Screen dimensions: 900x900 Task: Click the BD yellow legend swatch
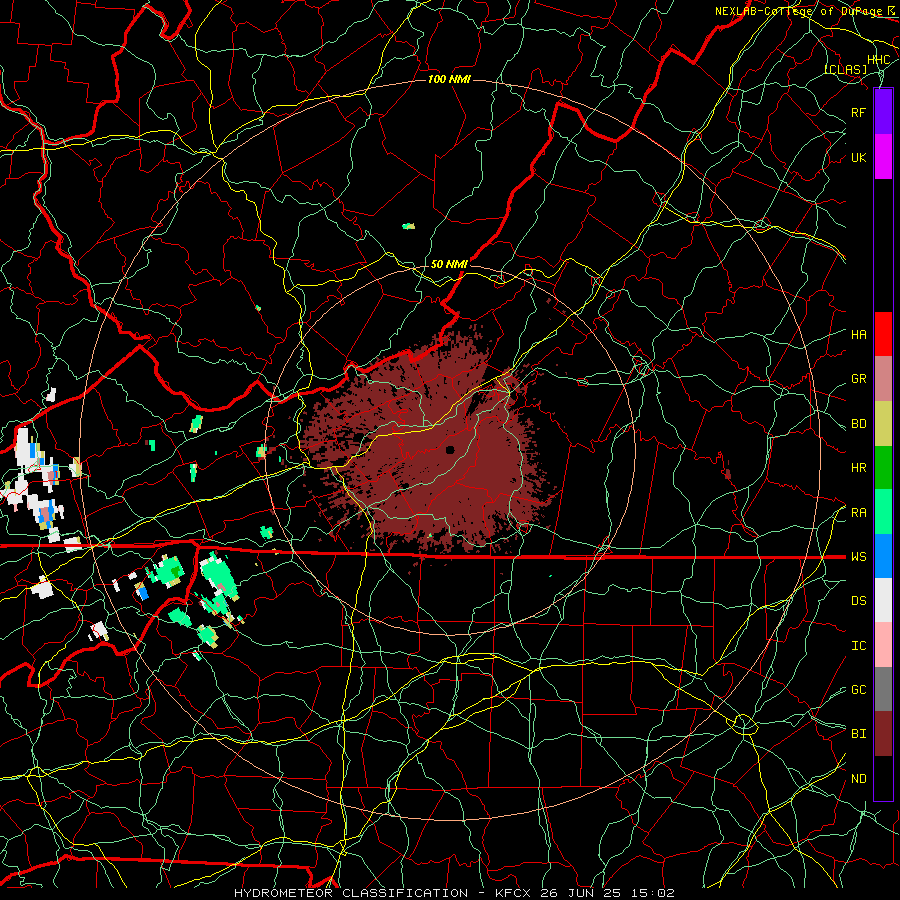point(883,424)
